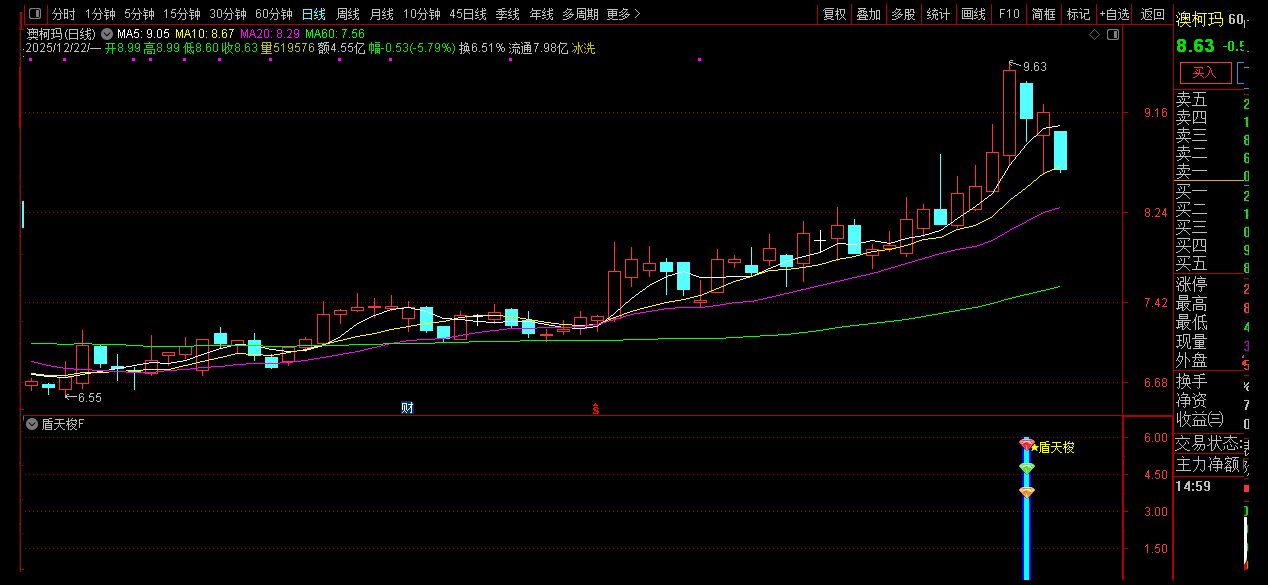Expand the 盾天梭F indicator dropdown arrow

32,424
